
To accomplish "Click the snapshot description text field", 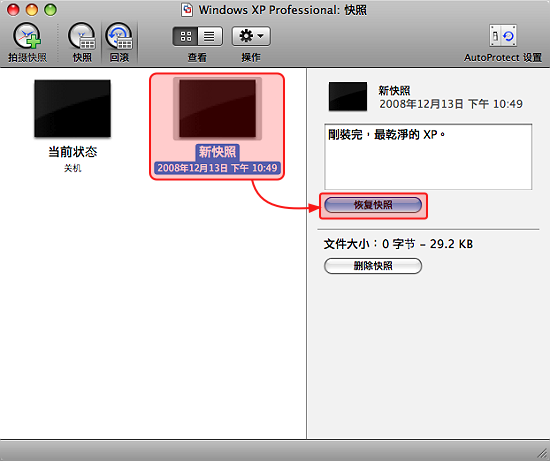I will 428,156.
